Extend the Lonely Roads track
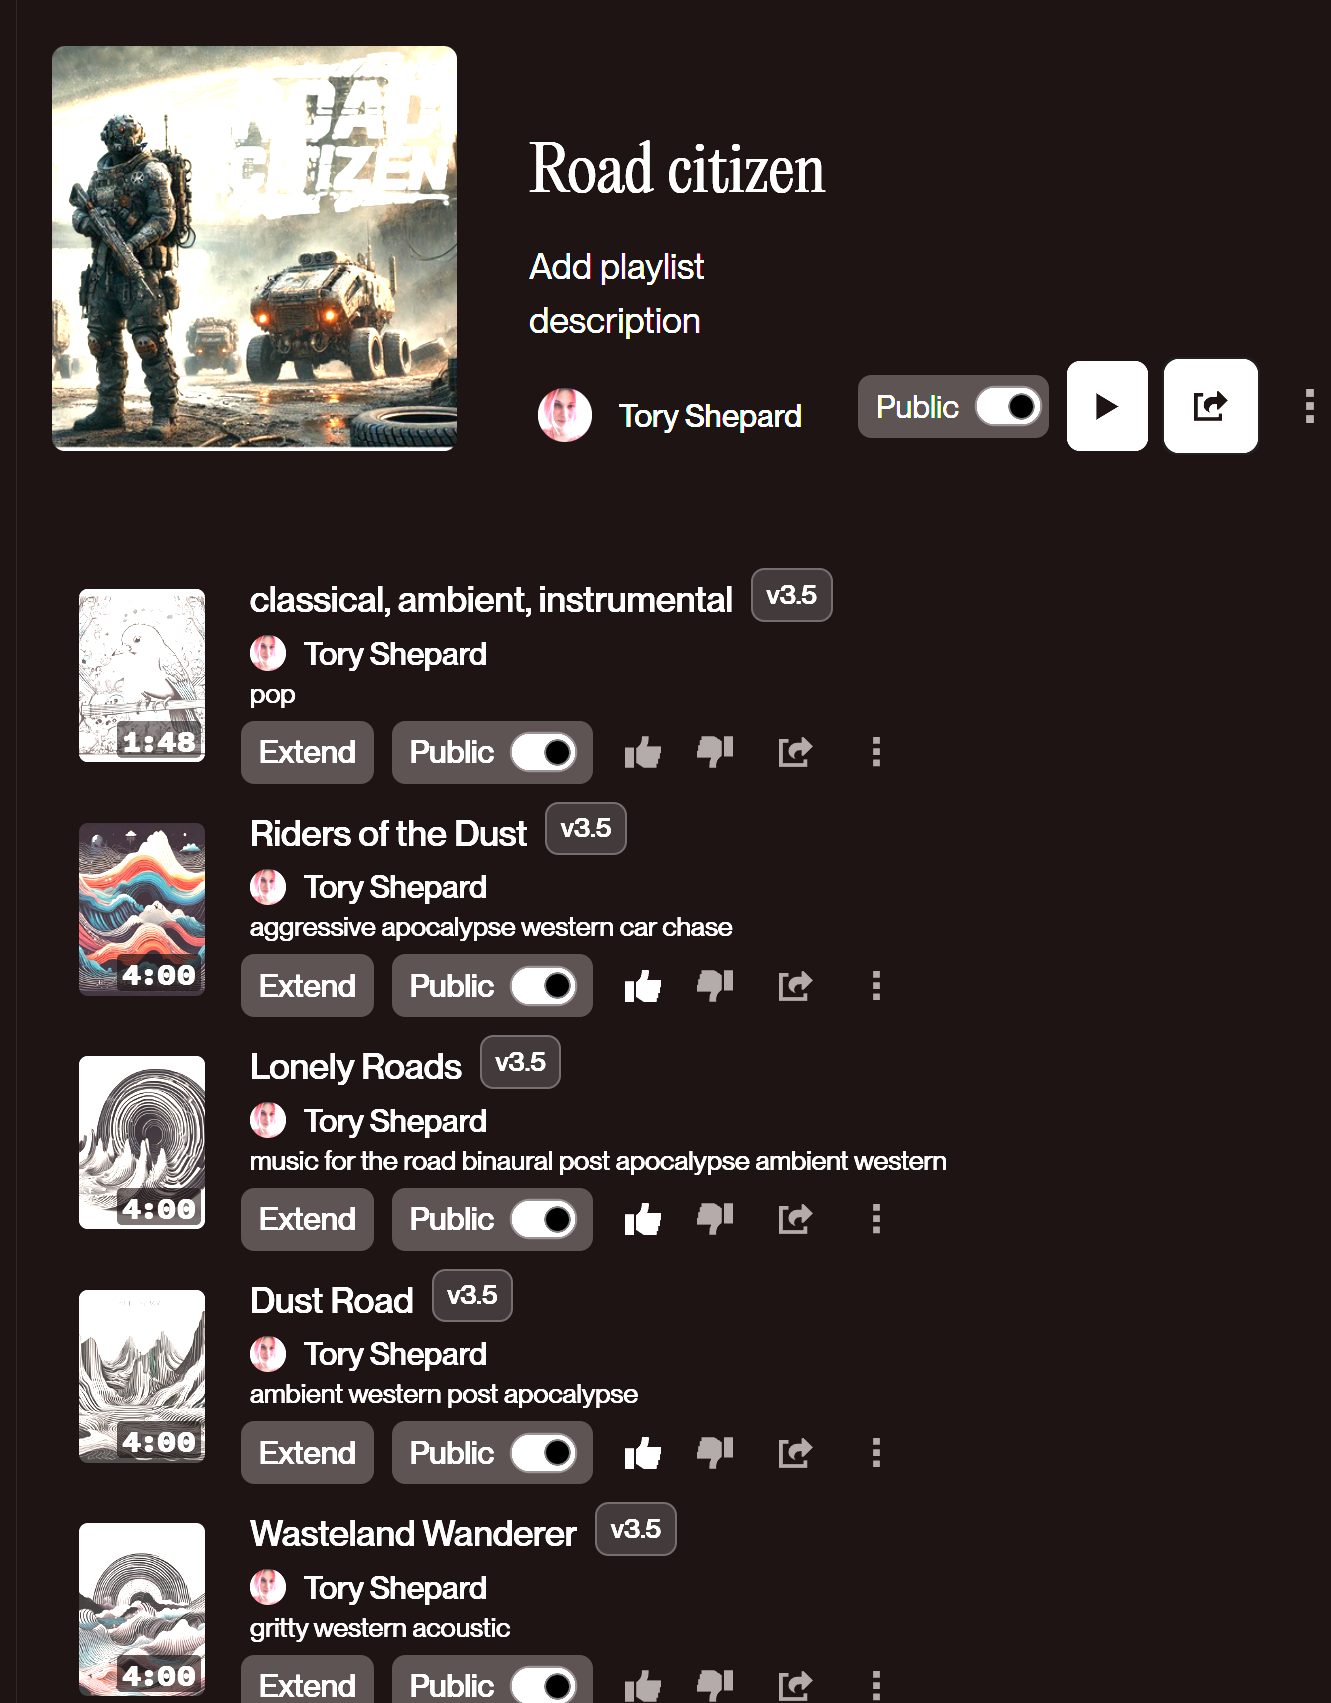 [307, 1219]
